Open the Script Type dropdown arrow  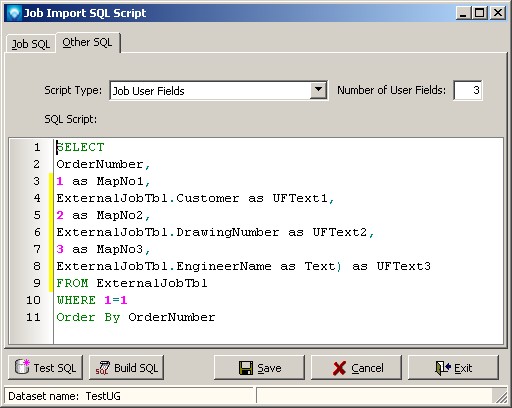(318, 90)
